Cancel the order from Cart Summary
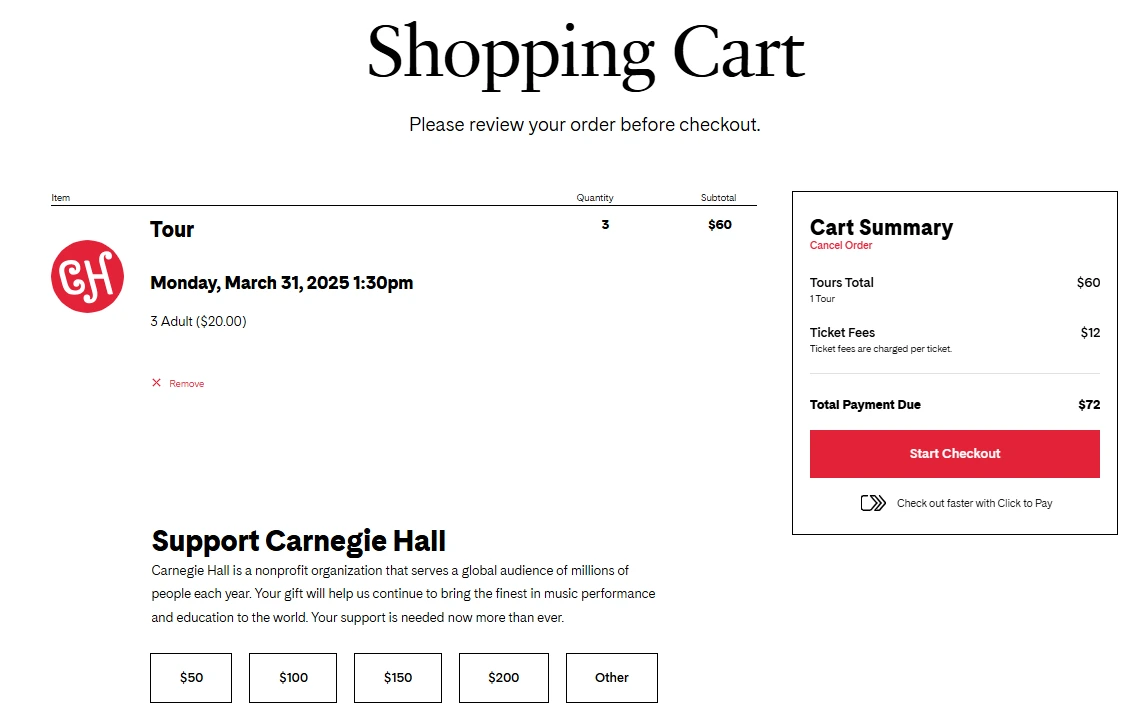Image resolution: width=1135 pixels, height=724 pixels. [841, 246]
